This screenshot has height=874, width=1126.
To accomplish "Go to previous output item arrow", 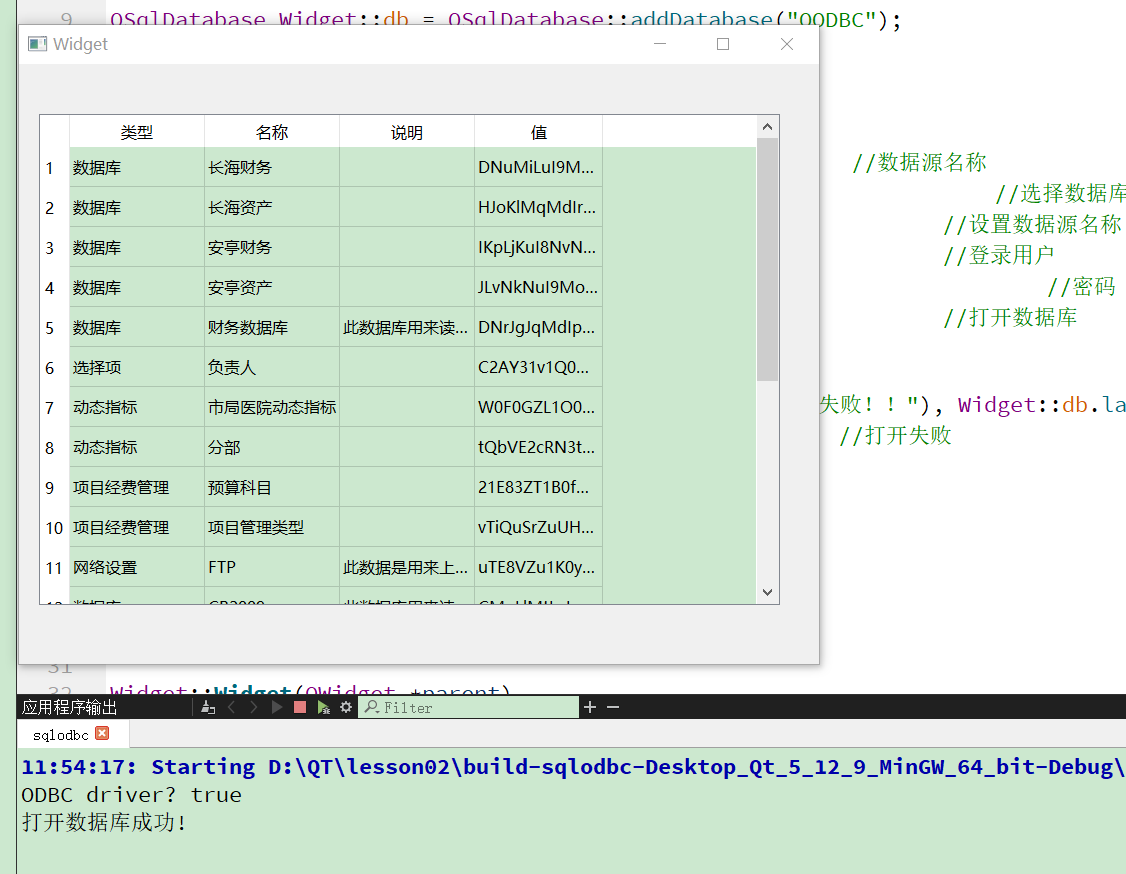I will (231, 707).
